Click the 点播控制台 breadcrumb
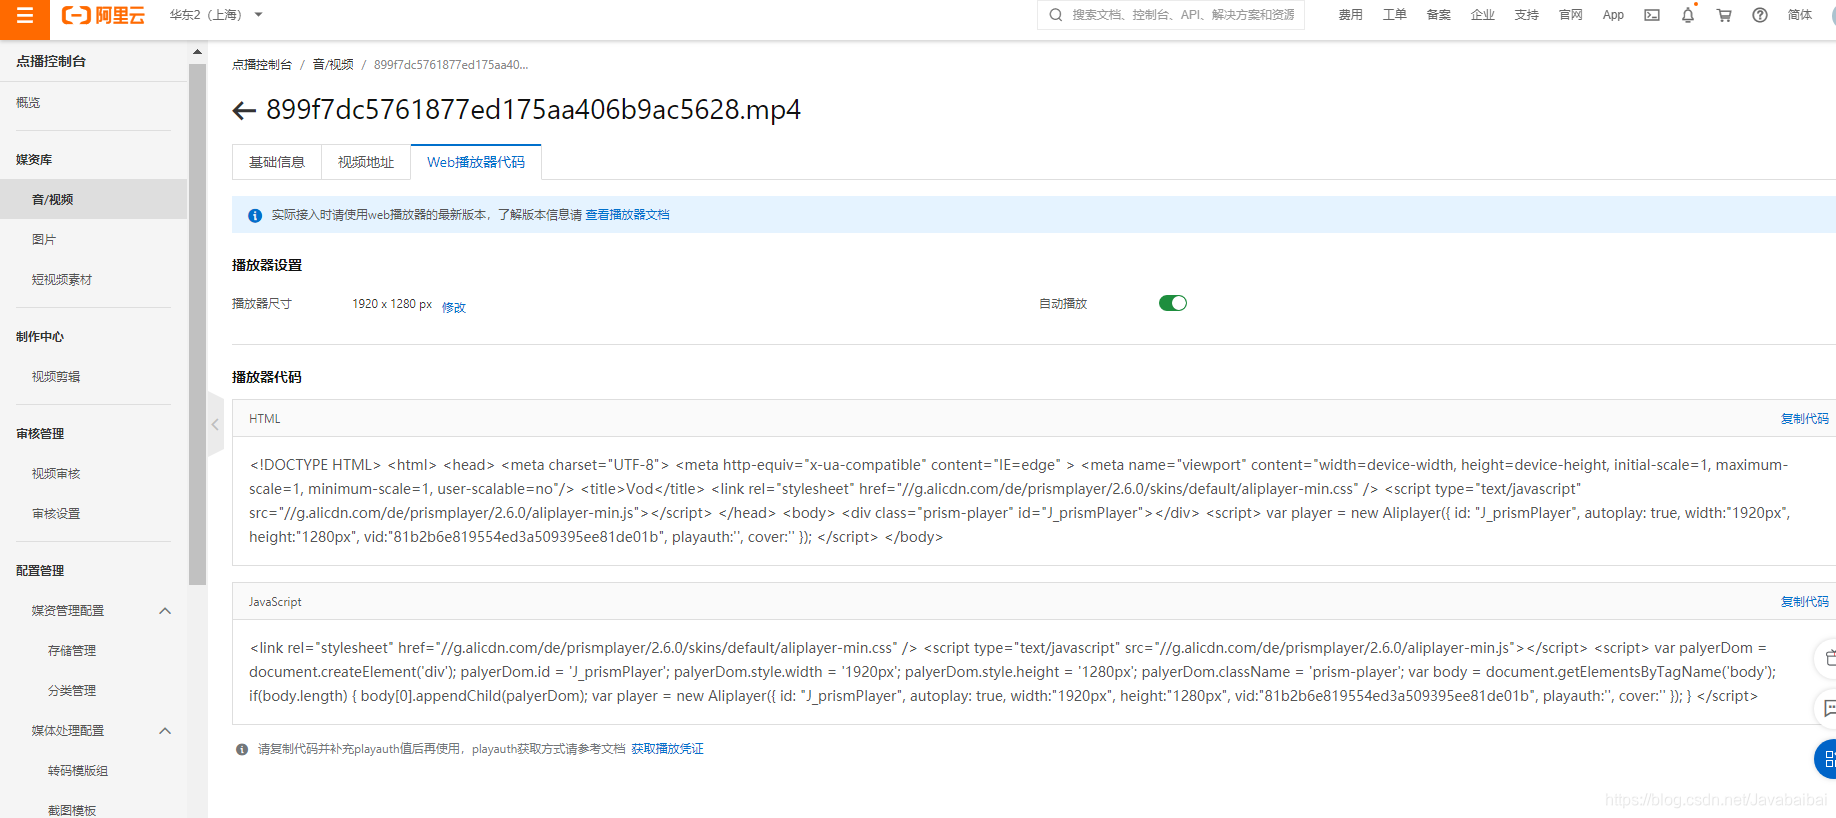This screenshot has height=818, width=1836. 262,65
